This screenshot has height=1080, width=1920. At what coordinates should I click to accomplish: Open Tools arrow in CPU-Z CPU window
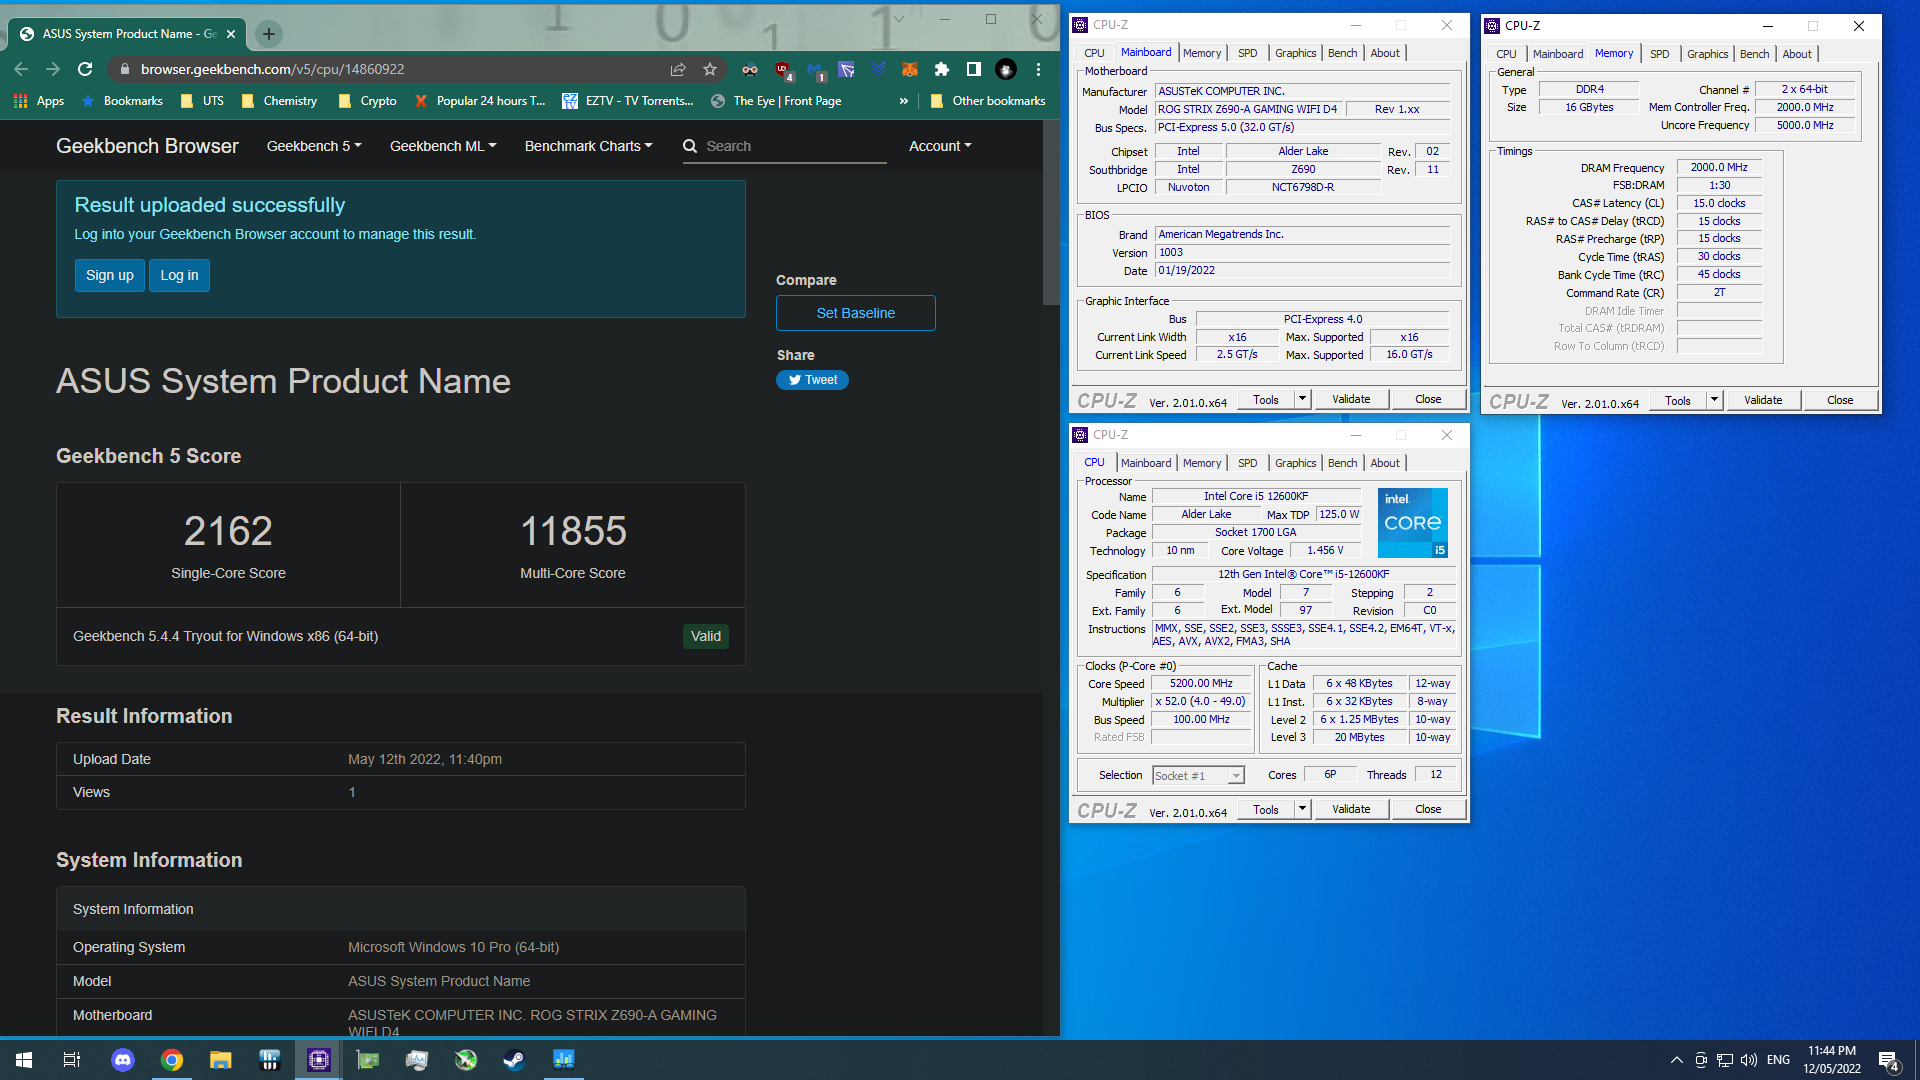click(1302, 809)
